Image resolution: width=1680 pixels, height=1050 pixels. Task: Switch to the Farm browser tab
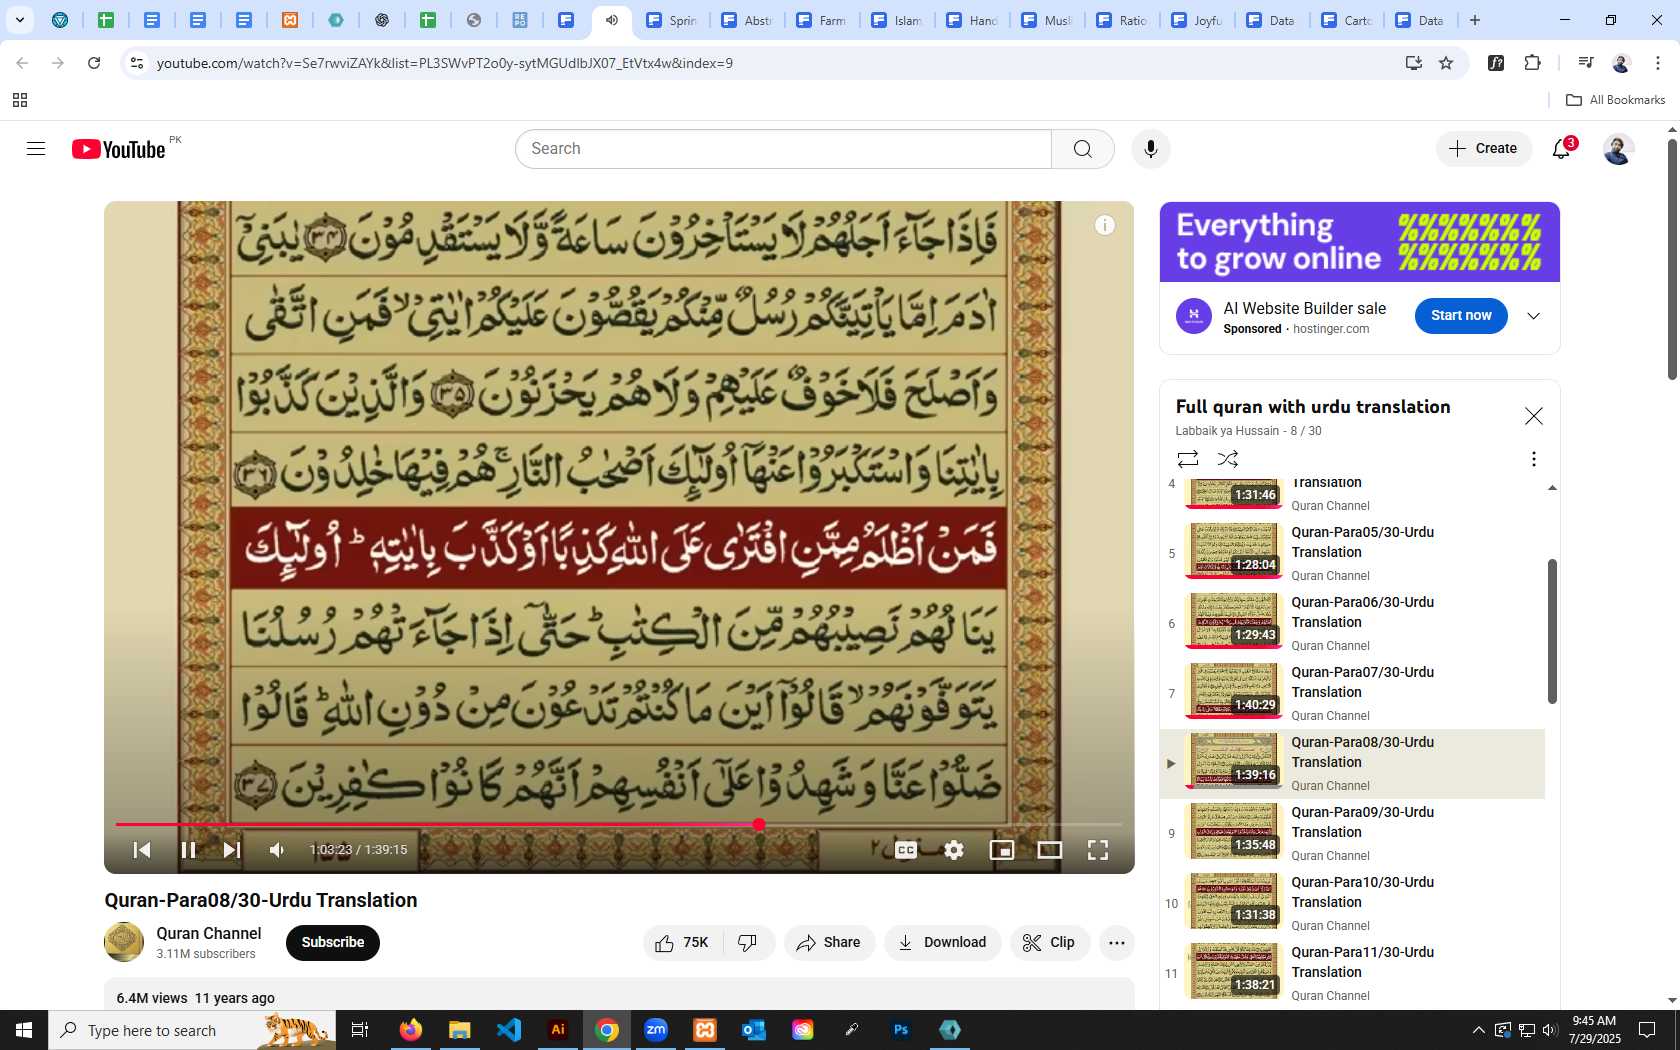click(822, 20)
